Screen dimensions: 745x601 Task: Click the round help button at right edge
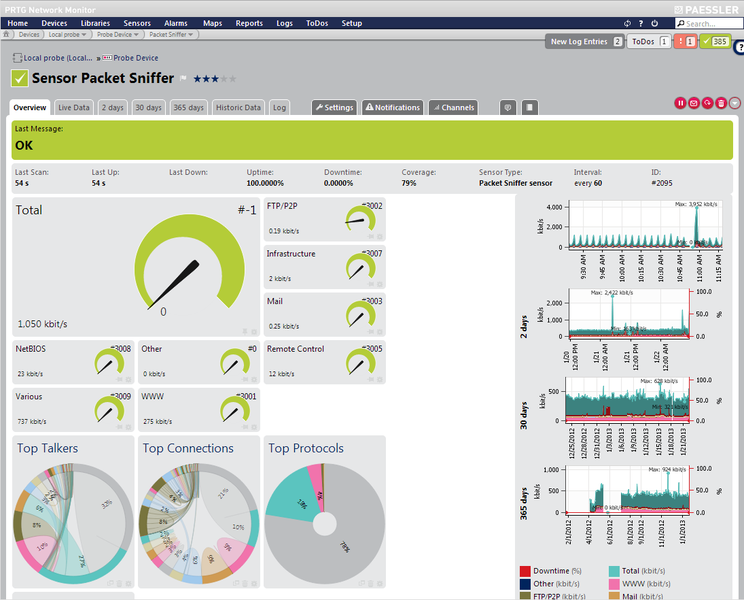tap(739, 47)
